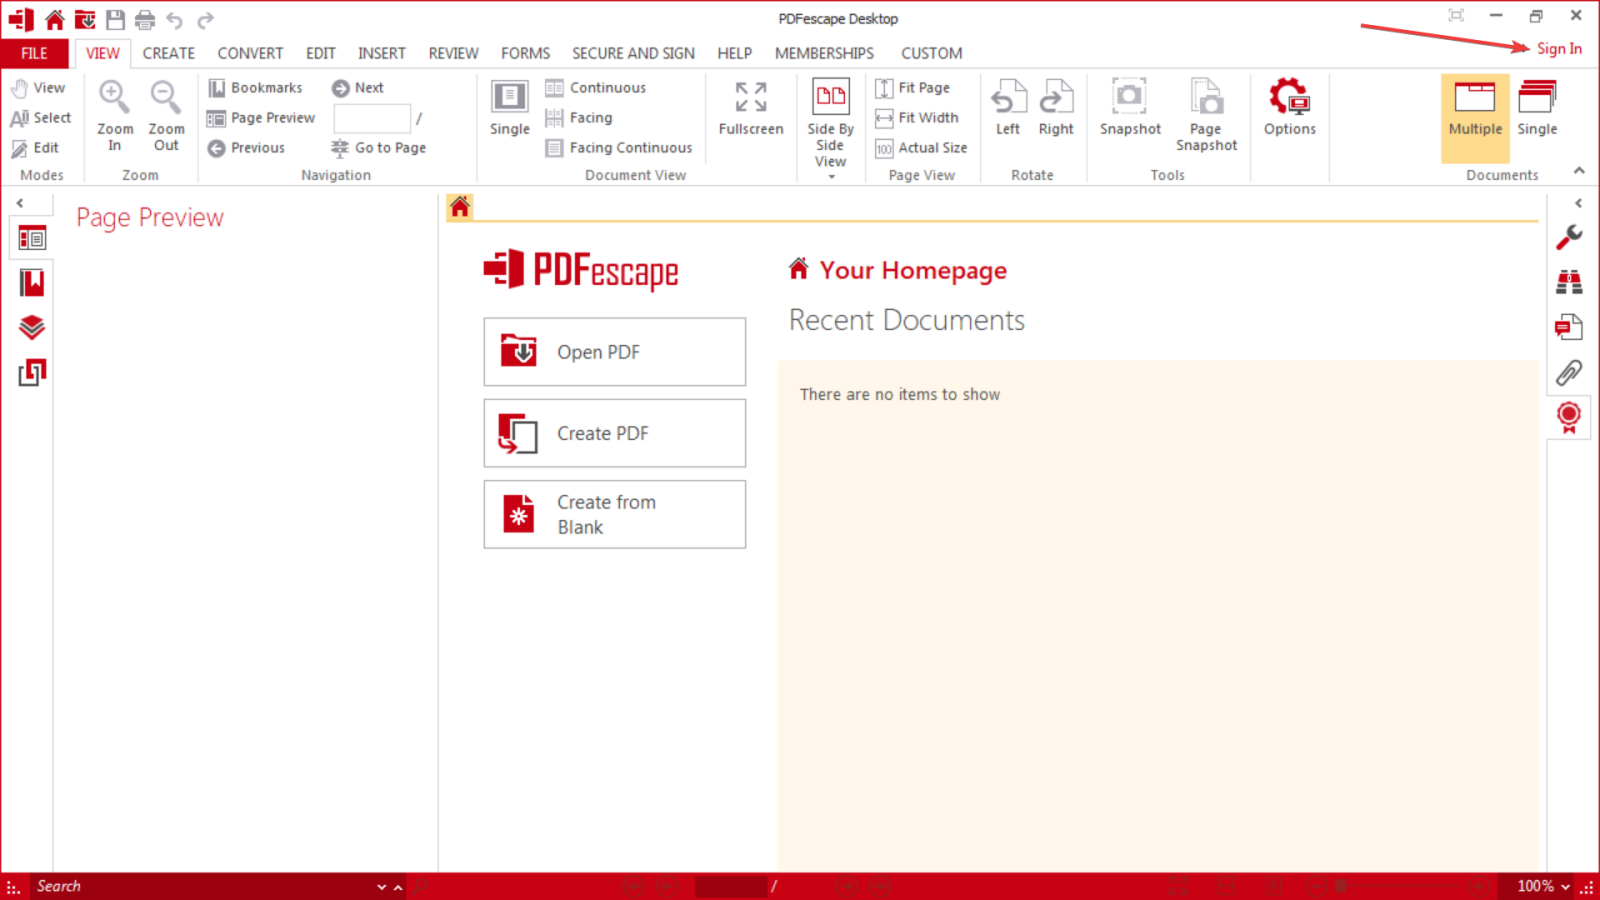Click the Redo arrow icon

coord(205,19)
